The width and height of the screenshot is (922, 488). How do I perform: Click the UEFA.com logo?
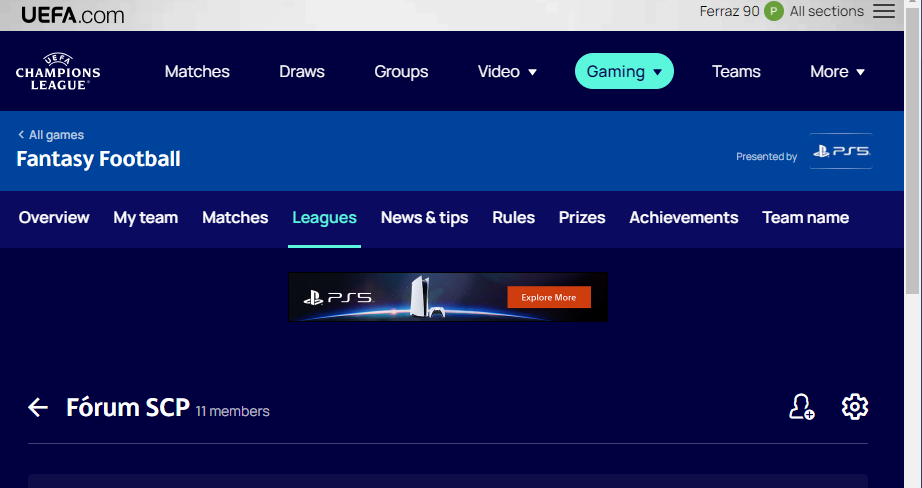(72, 15)
